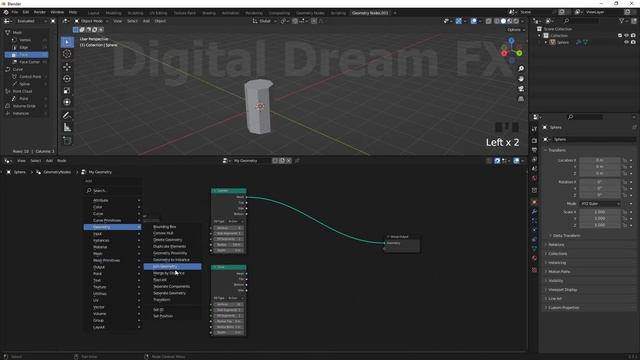Activate the 3D Cursor tool
The image size is (640, 360).
(x=67, y=54)
